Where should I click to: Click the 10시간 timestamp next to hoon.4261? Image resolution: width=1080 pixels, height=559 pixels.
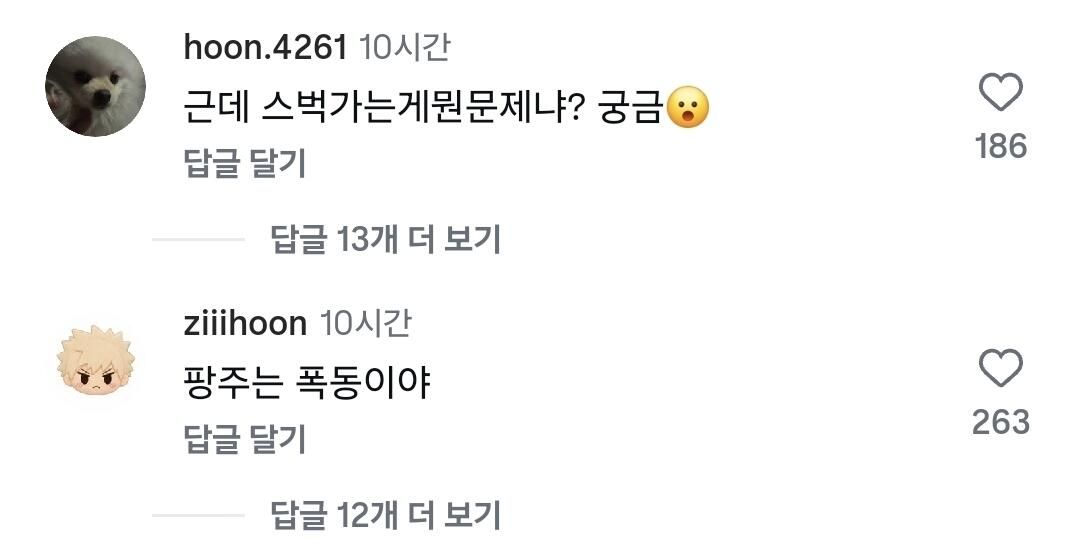406,48
